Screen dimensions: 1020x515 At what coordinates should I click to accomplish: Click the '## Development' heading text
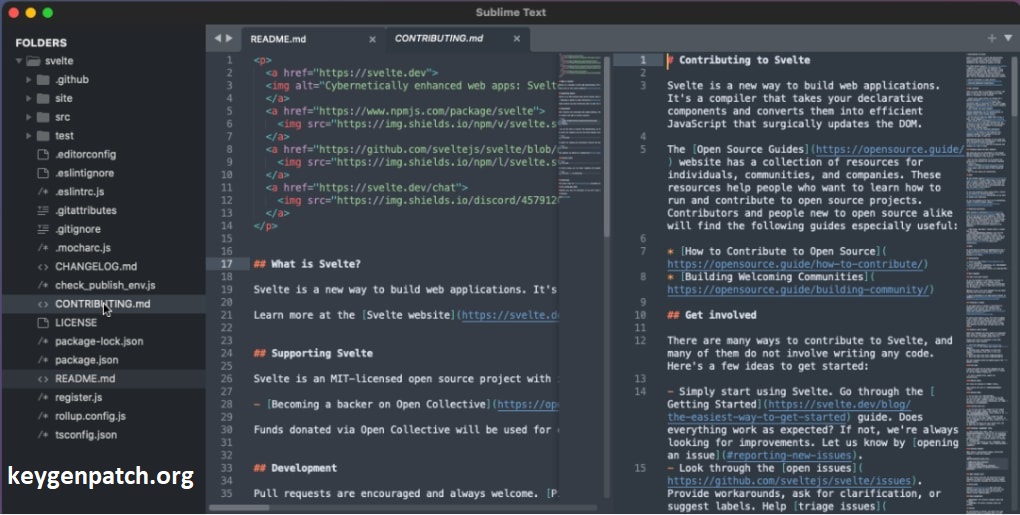pyautogui.click(x=295, y=468)
